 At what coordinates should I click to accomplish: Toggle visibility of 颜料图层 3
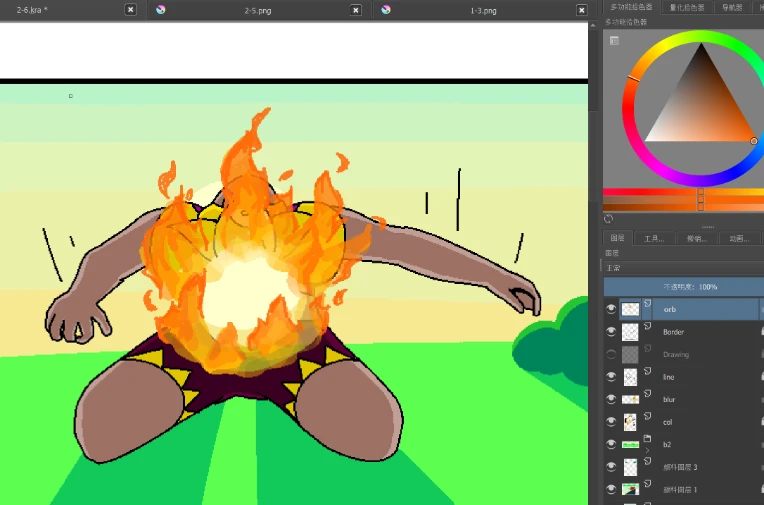(611, 467)
